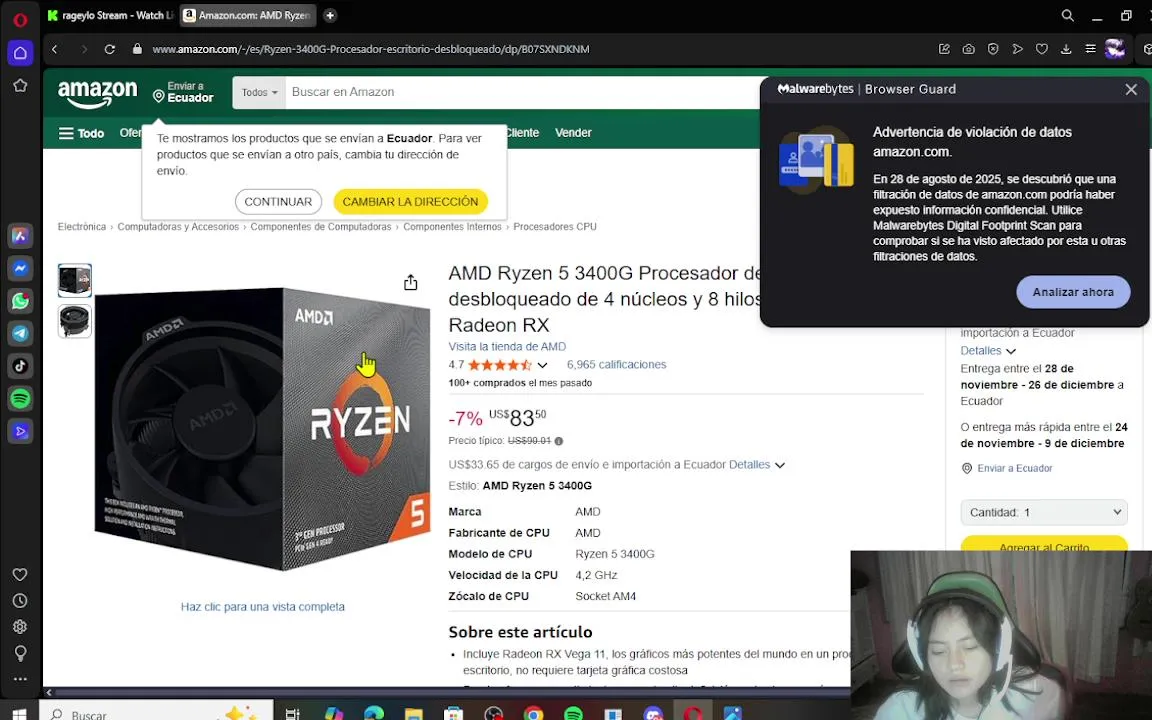Viewport: 1152px width, 720px height.
Task: Open Spotify in the Opera sidebar
Action: point(20,398)
